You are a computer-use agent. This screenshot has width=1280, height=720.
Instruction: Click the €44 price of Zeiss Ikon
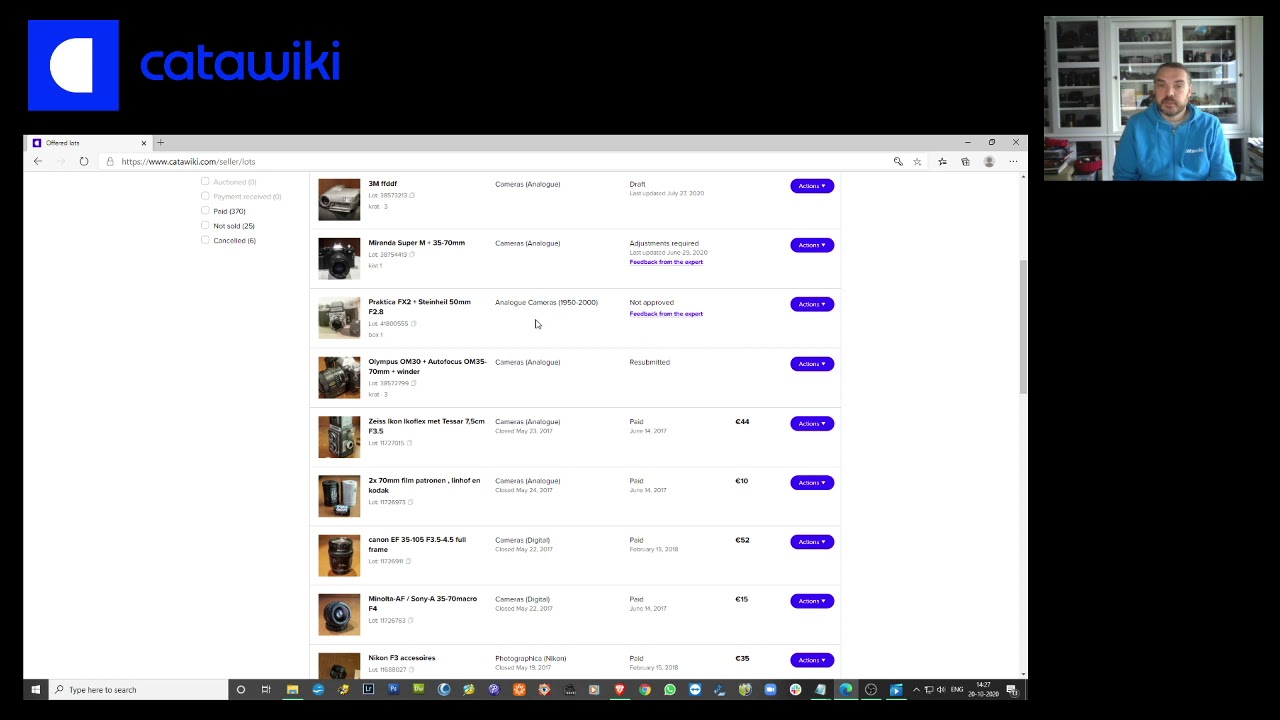742,422
